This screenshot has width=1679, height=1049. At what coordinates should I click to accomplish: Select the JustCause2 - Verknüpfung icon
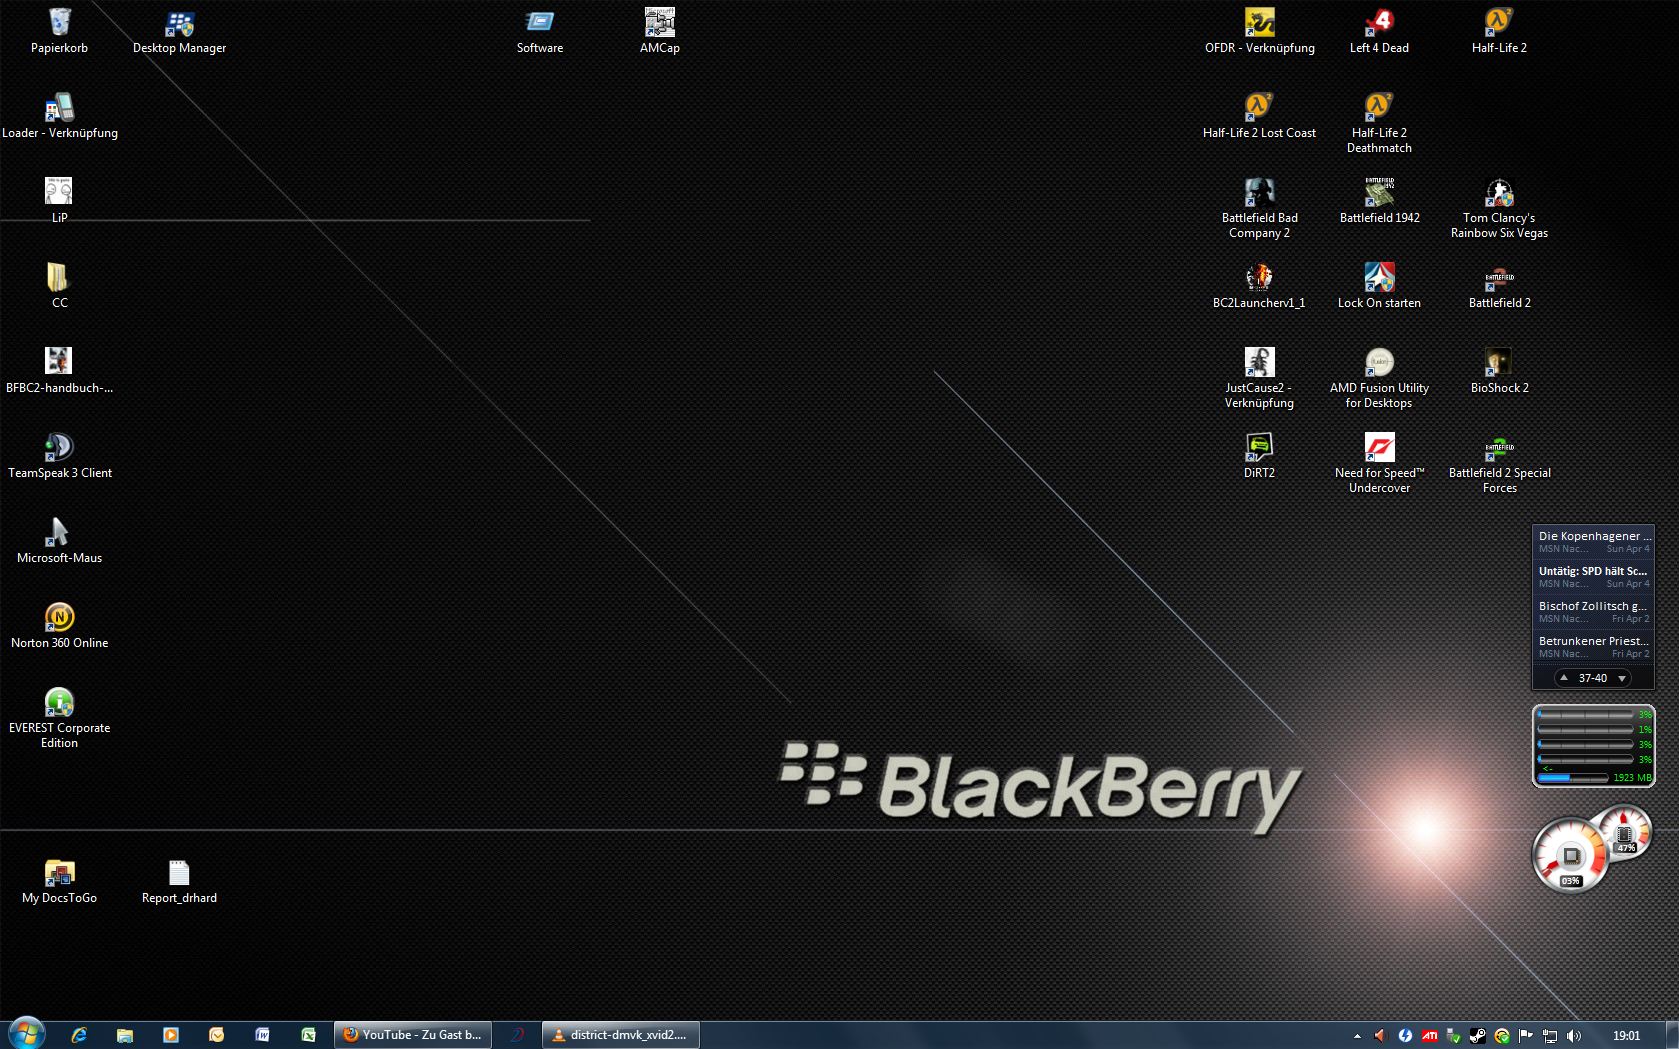coord(1259,378)
